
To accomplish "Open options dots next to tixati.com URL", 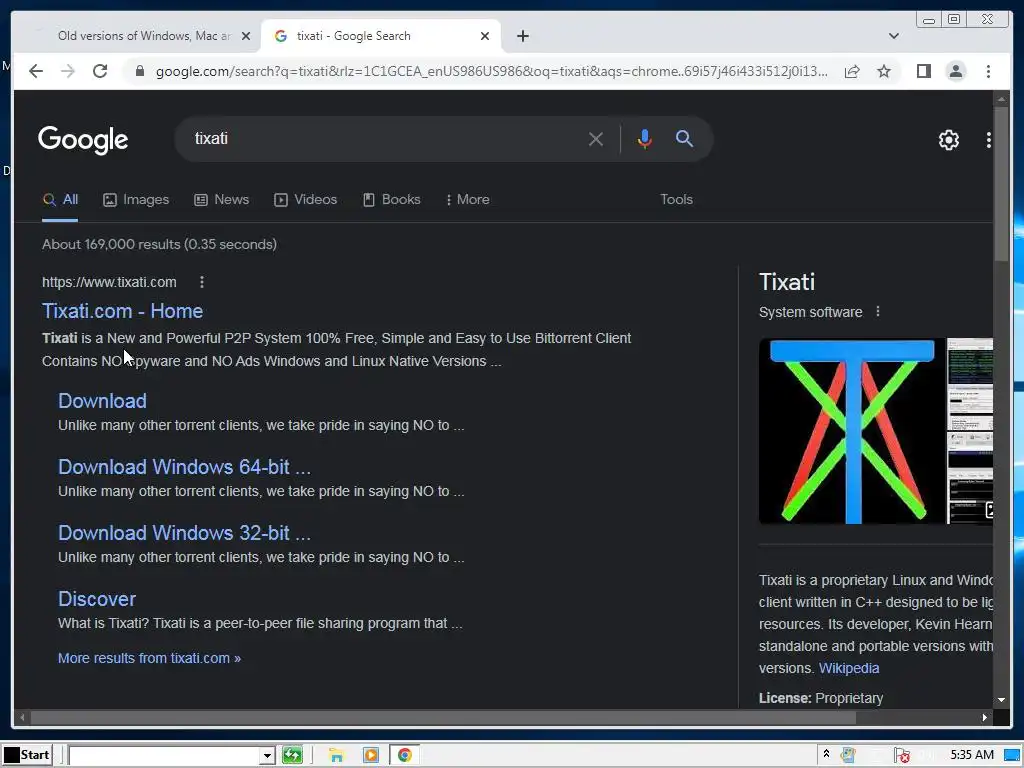I will click(x=202, y=282).
